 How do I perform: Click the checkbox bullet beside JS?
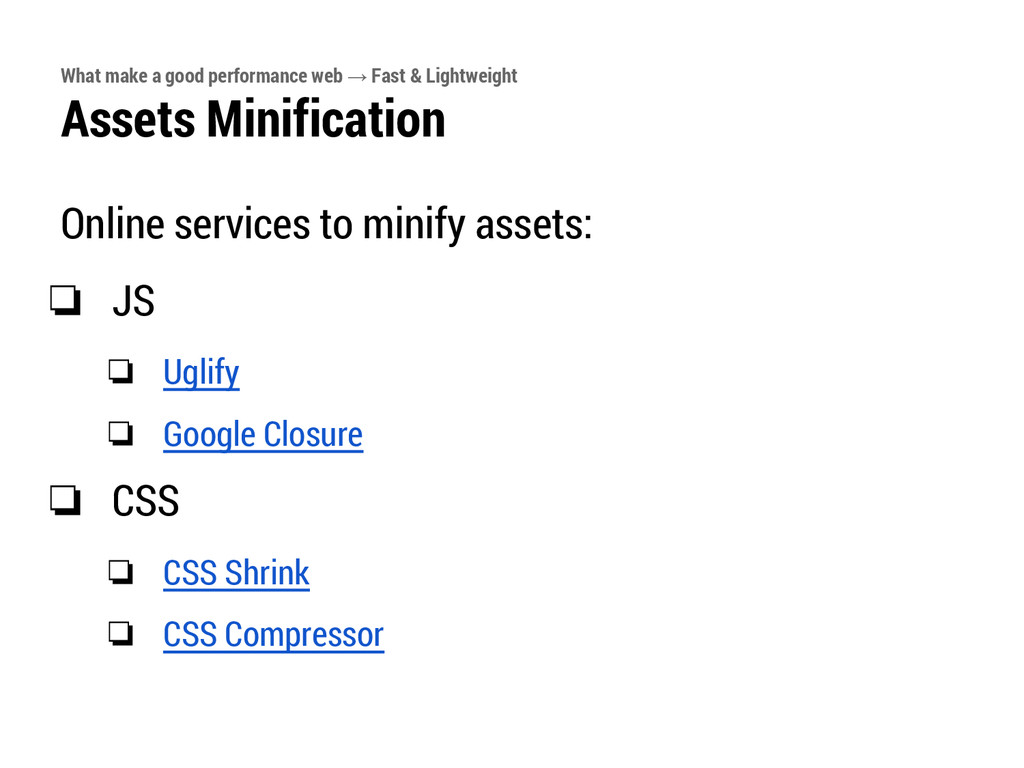(65, 300)
